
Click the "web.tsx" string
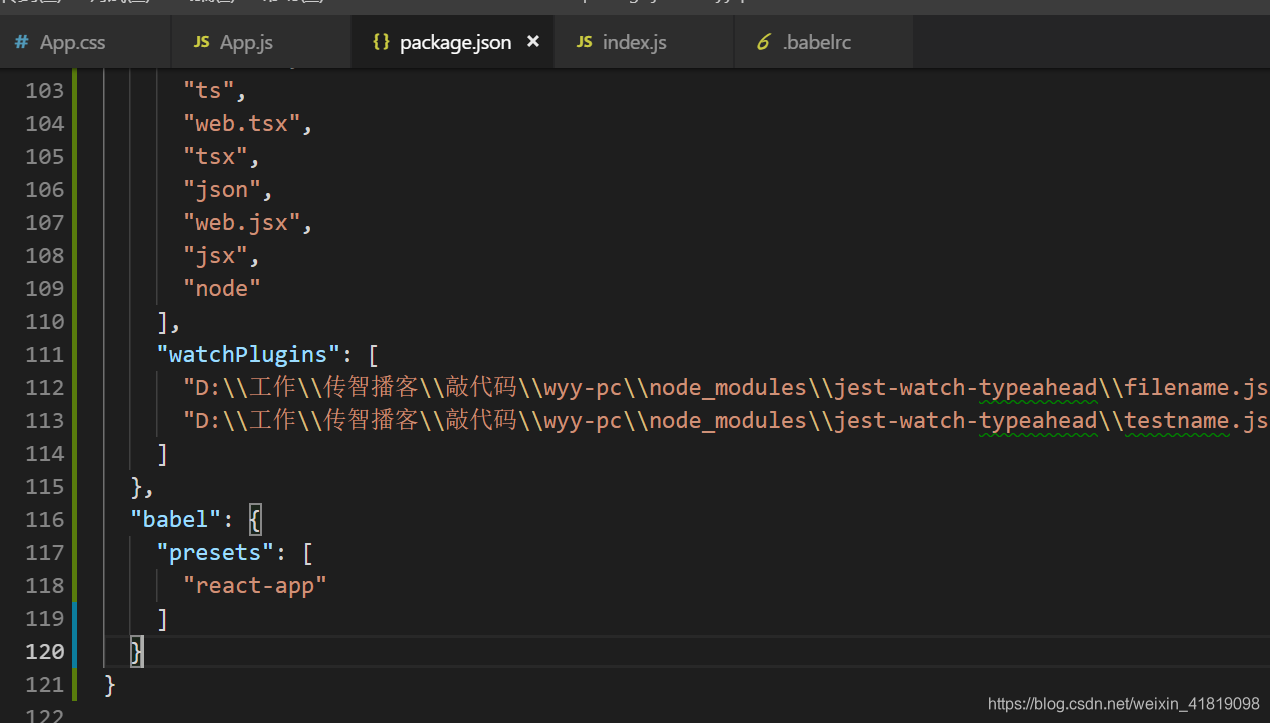pos(241,123)
